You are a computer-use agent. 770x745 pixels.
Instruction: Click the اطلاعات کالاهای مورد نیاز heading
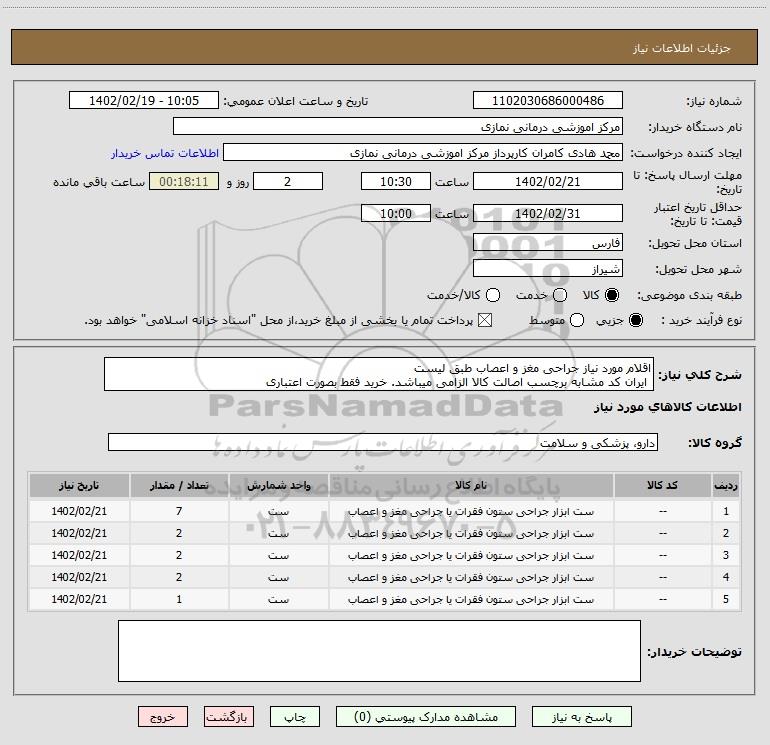point(667,407)
